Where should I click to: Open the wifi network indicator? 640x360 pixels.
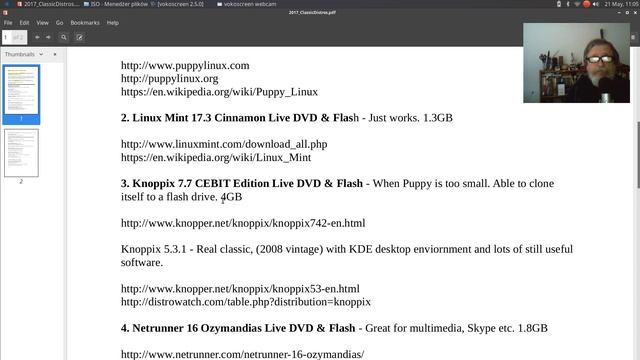[x=577, y=4]
